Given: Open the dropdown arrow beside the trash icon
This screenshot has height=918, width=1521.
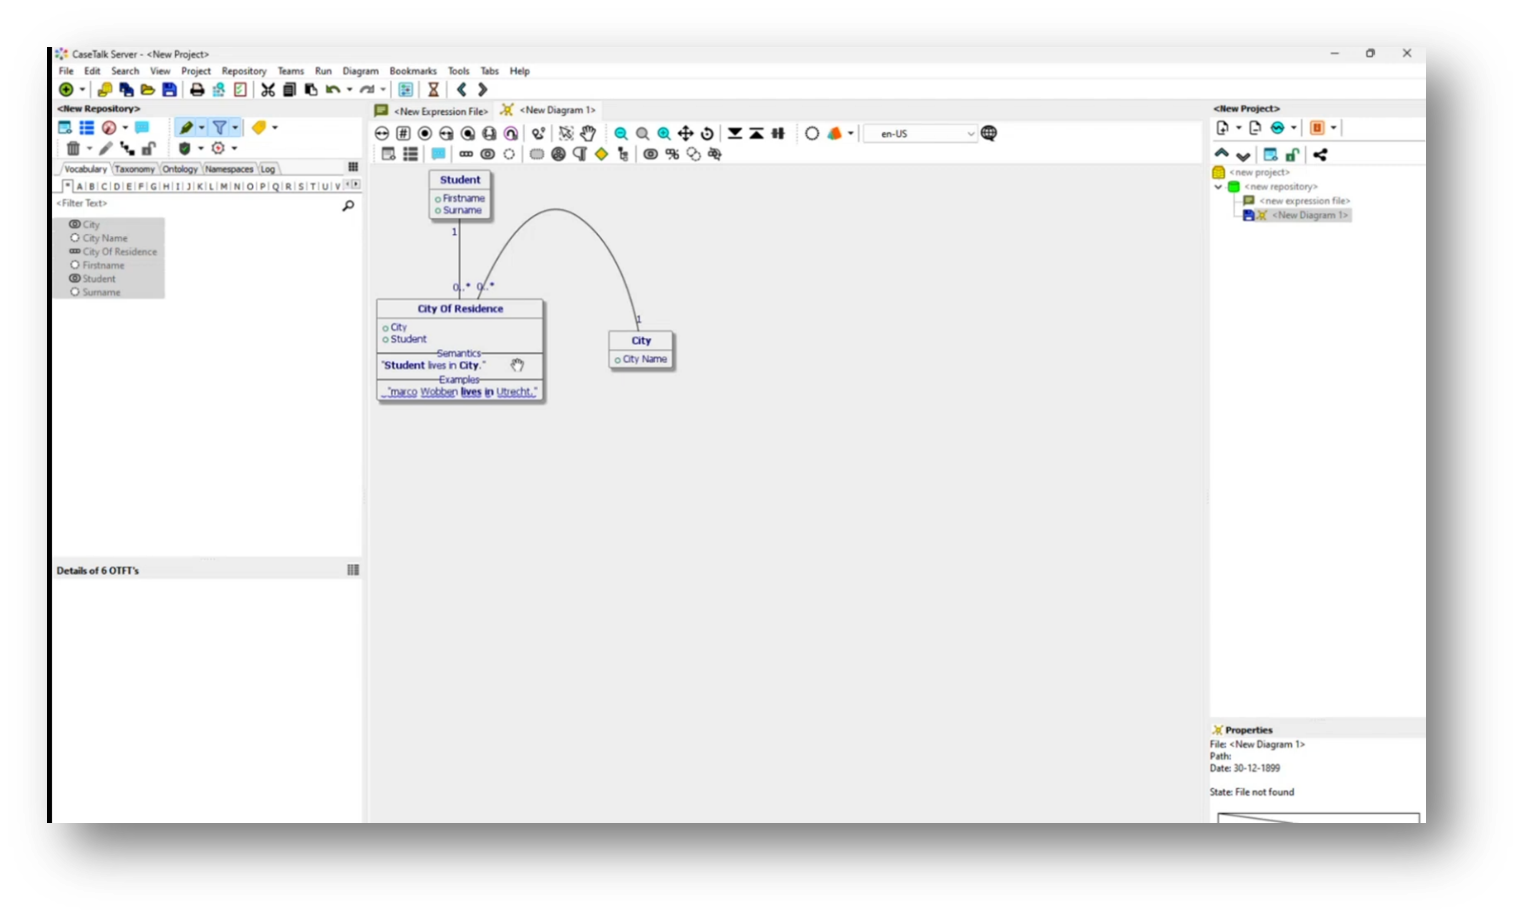Looking at the screenshot, I should 89,148.
